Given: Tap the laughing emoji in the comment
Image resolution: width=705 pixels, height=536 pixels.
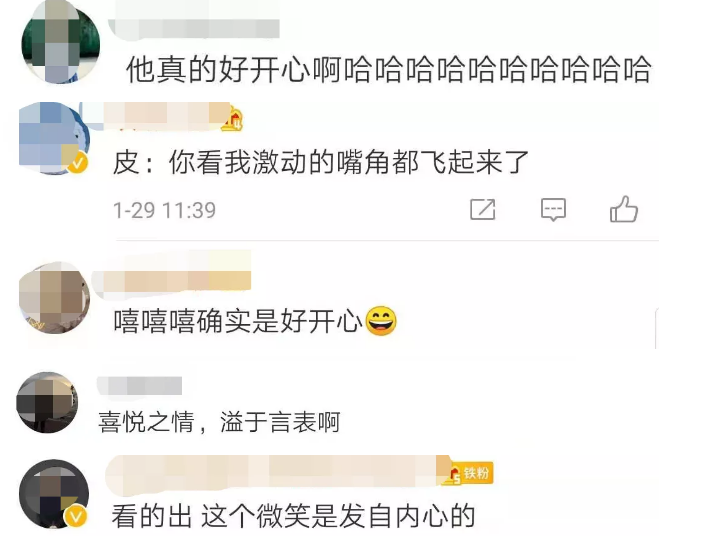Looking at the screenshot, I should (381, 321).
